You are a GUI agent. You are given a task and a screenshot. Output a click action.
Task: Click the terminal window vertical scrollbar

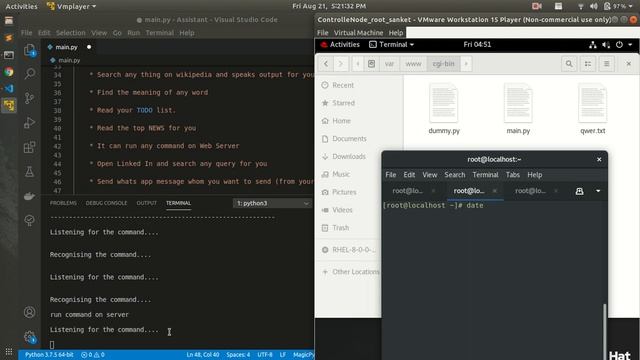[604, 331]
